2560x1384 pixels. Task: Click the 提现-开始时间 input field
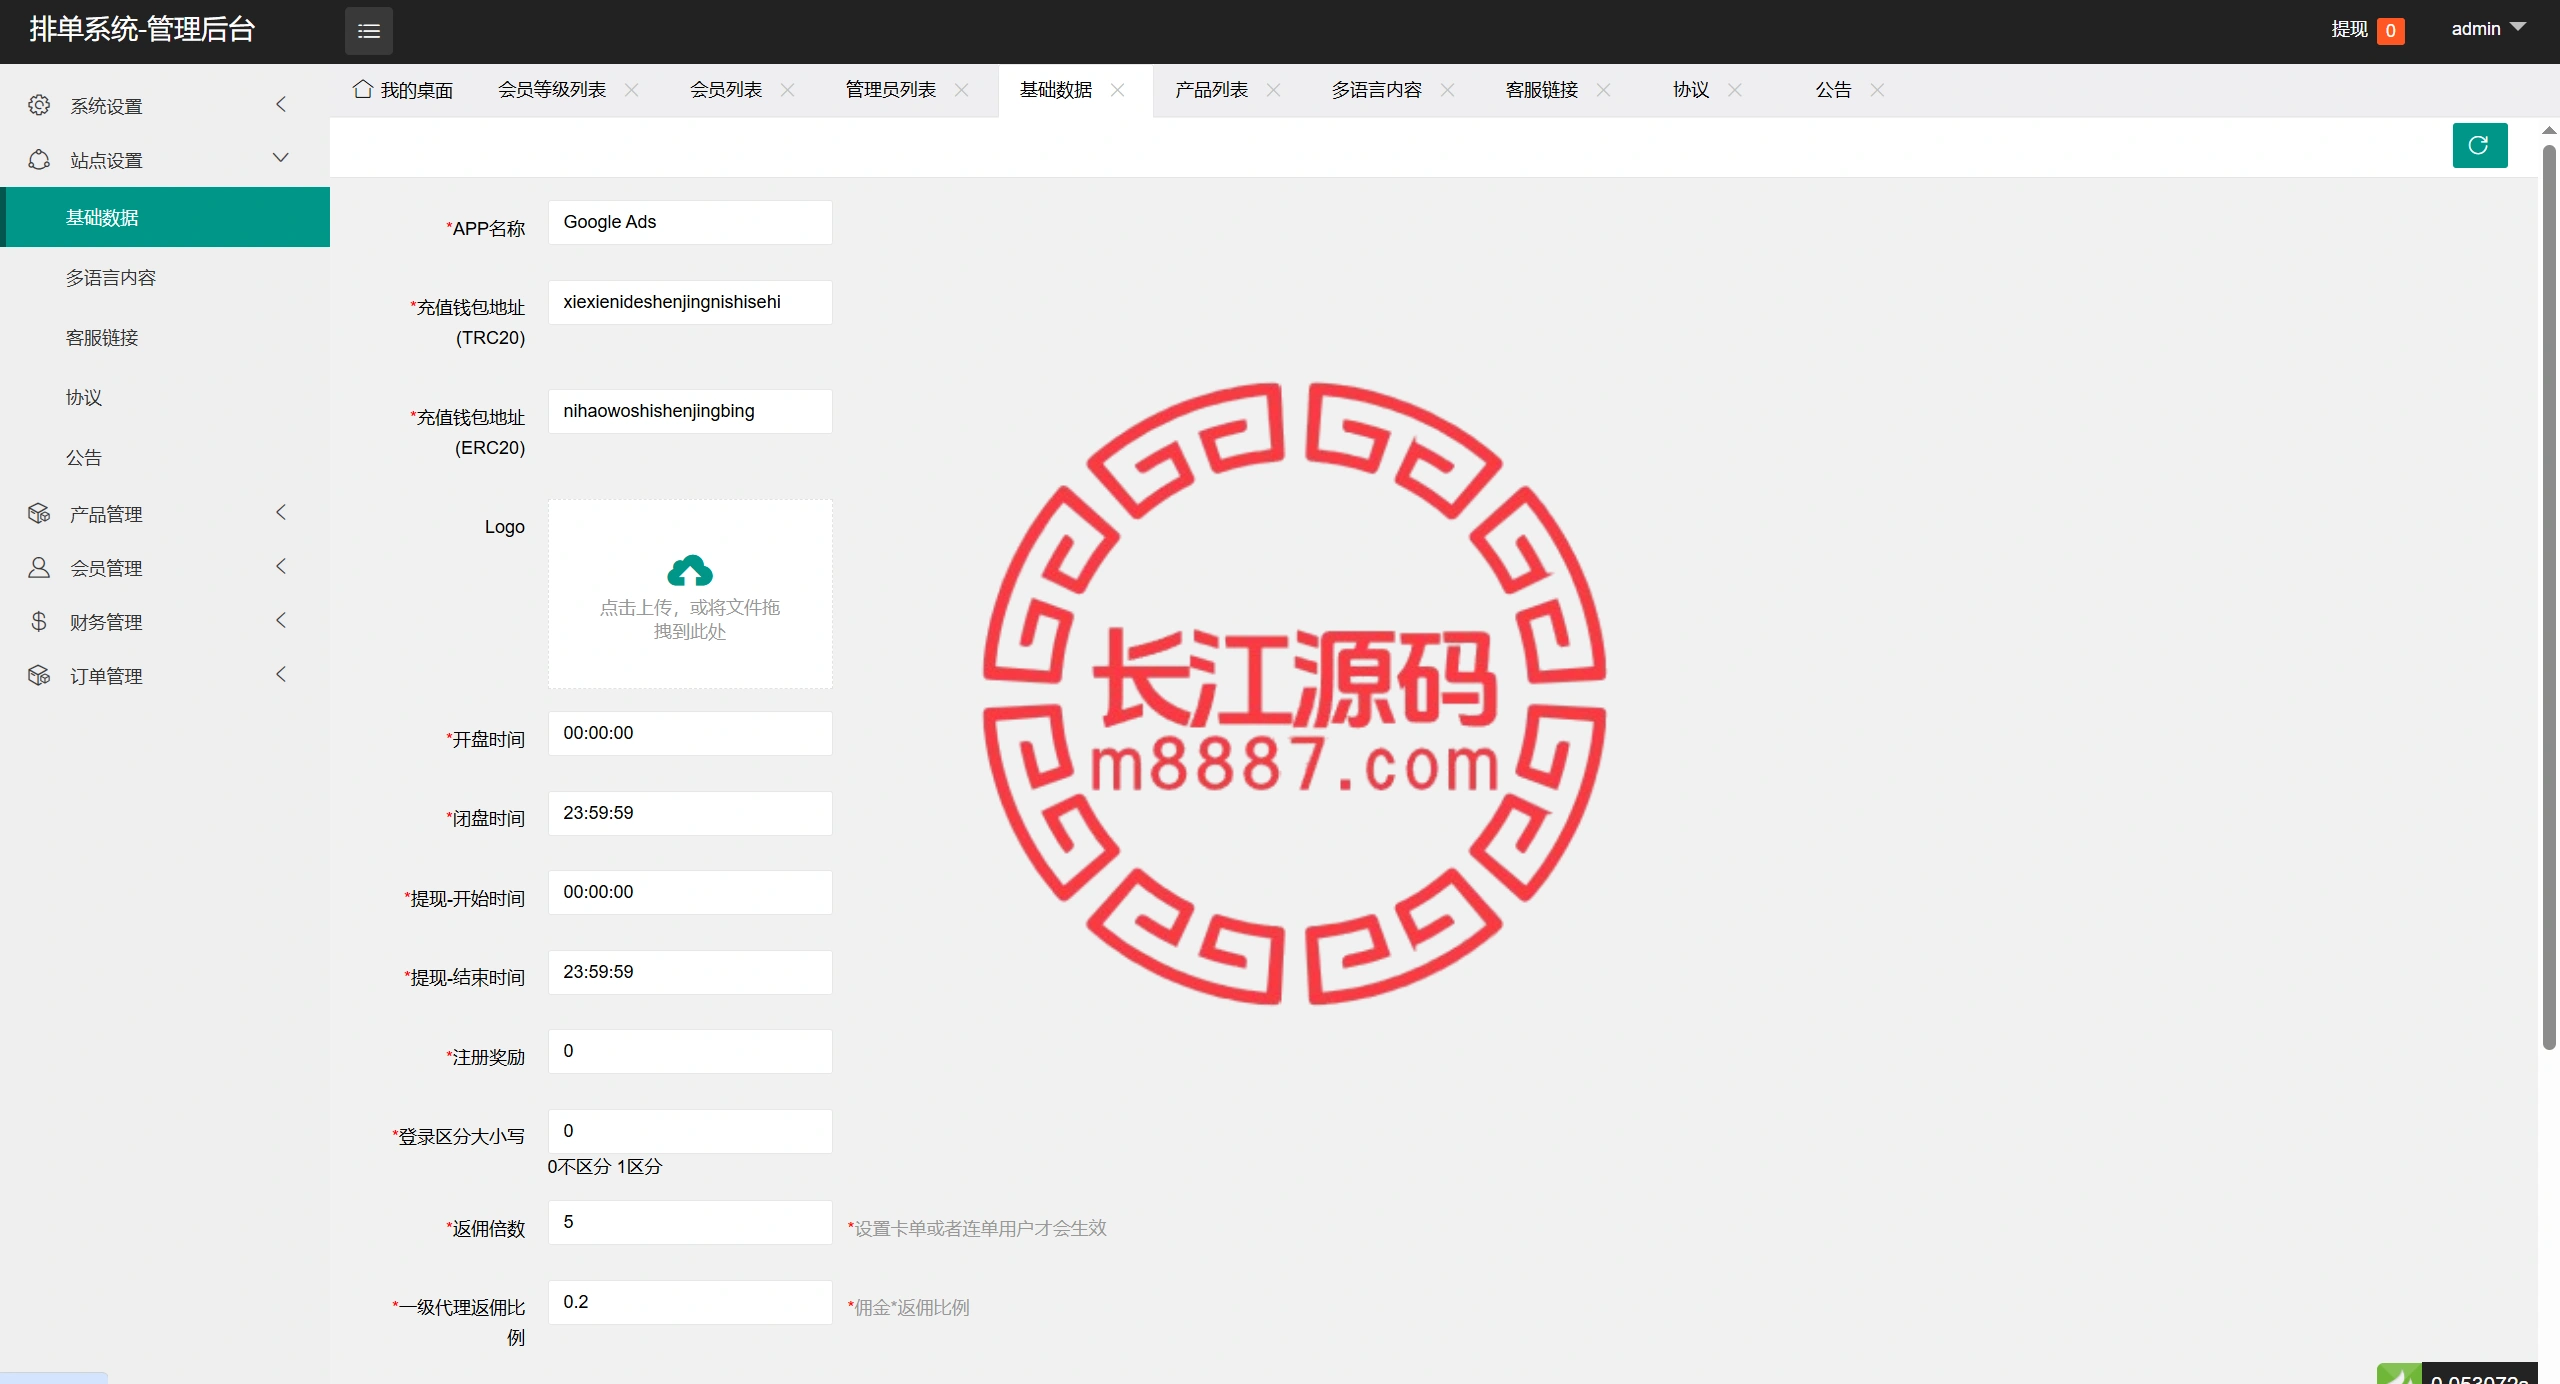click(690, 892)
